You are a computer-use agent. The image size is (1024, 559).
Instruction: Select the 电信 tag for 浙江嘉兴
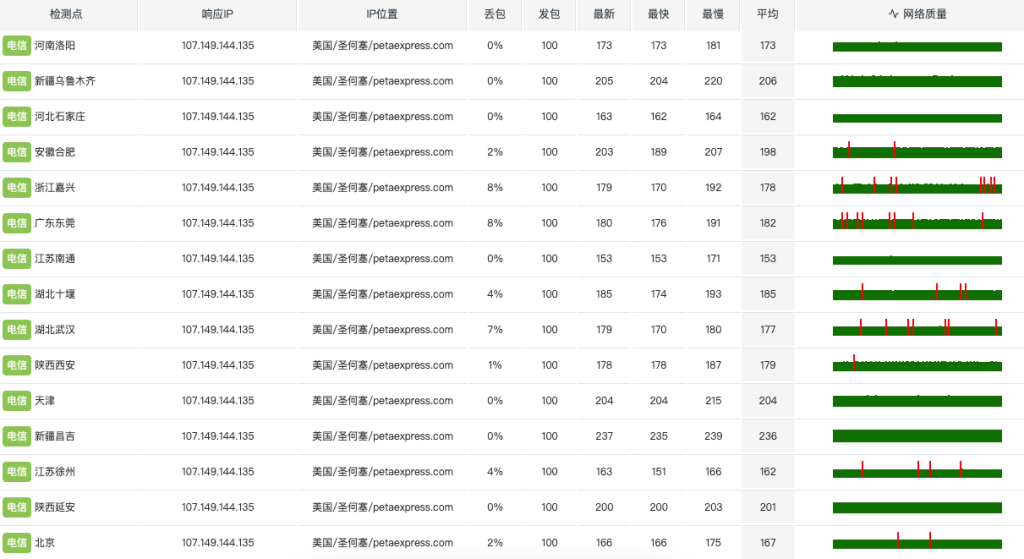[x=17, y=187]
